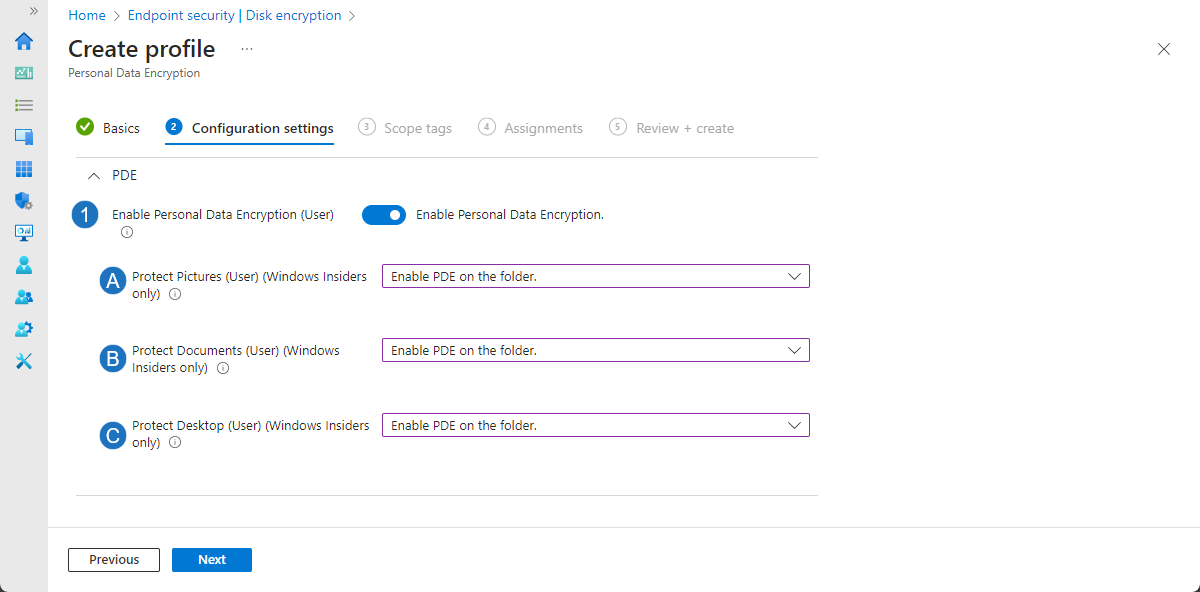Open Endpoint security | Disk encryption breadcrumb
The width and height of the screenshot is (1200, 592).
click(x=235, y=15)
